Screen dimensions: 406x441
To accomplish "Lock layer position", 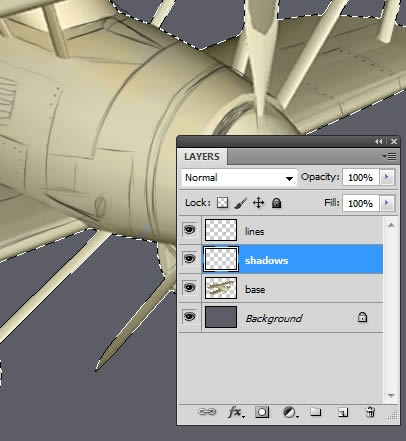I will point(258,203).
